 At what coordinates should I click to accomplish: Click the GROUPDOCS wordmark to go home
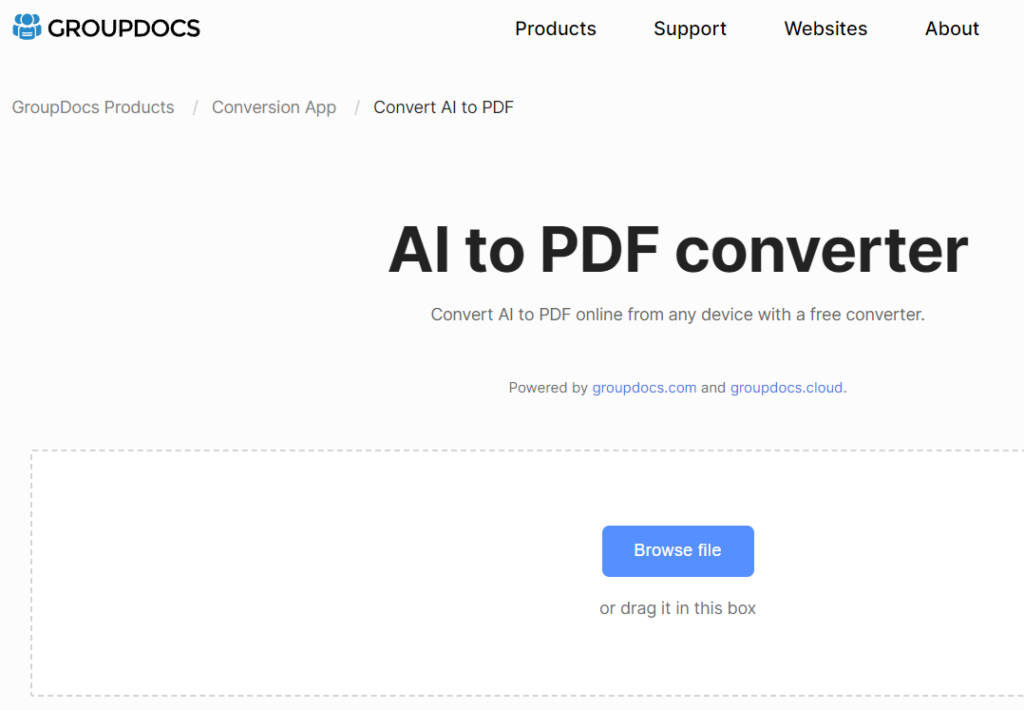click(x=123, y=27)
